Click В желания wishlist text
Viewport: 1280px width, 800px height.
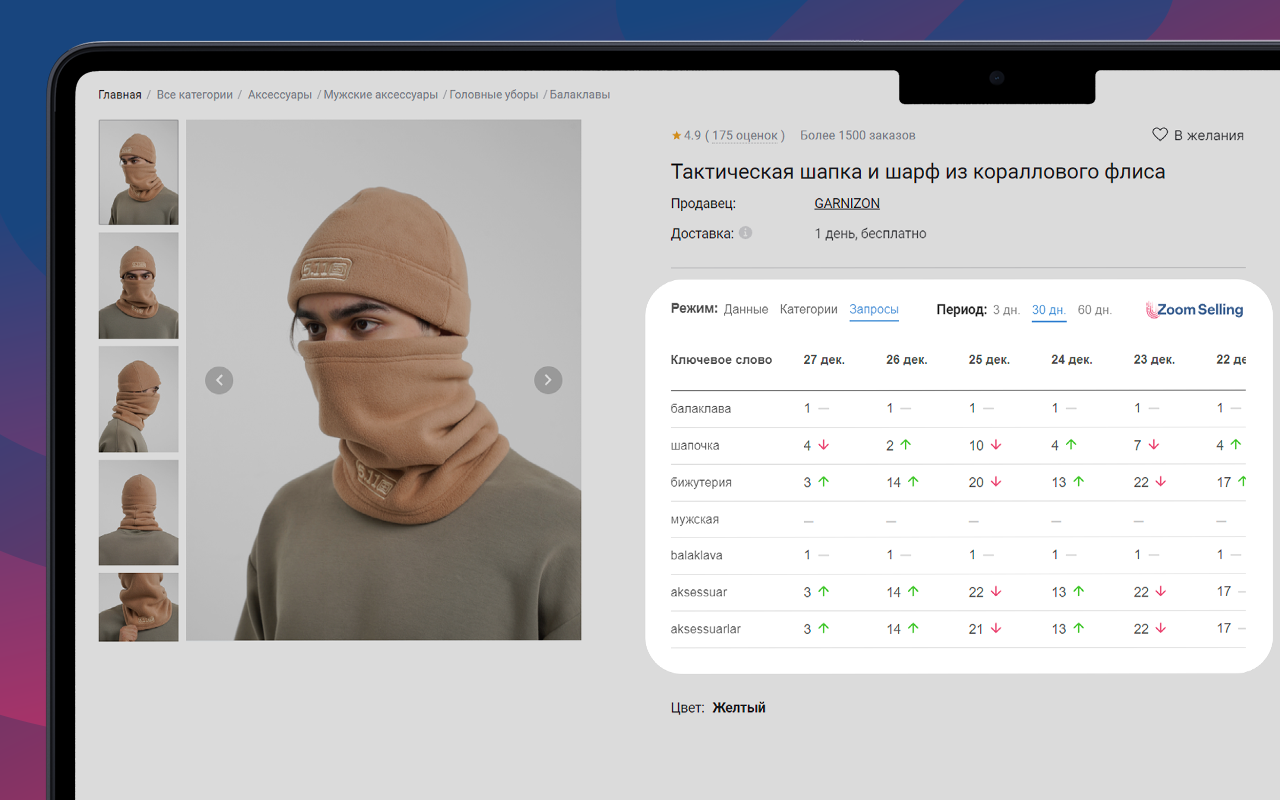pyautogui.click(x=1209, y=135)
